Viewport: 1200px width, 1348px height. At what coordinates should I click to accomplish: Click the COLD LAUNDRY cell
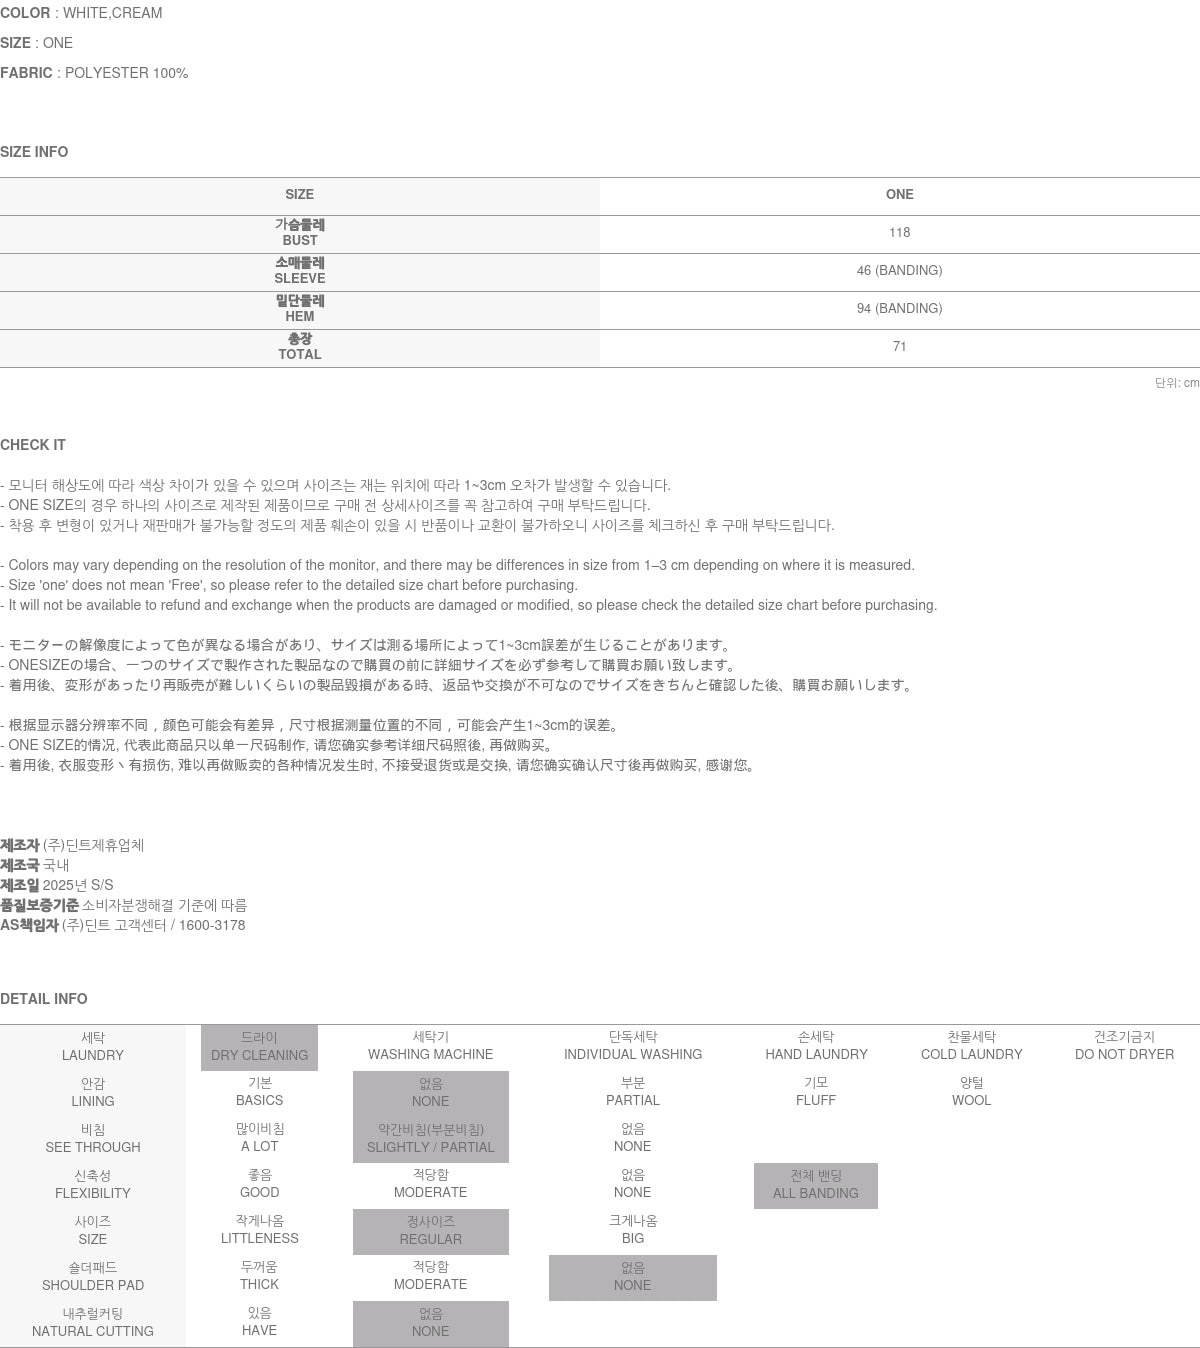tap(971, 1046)
